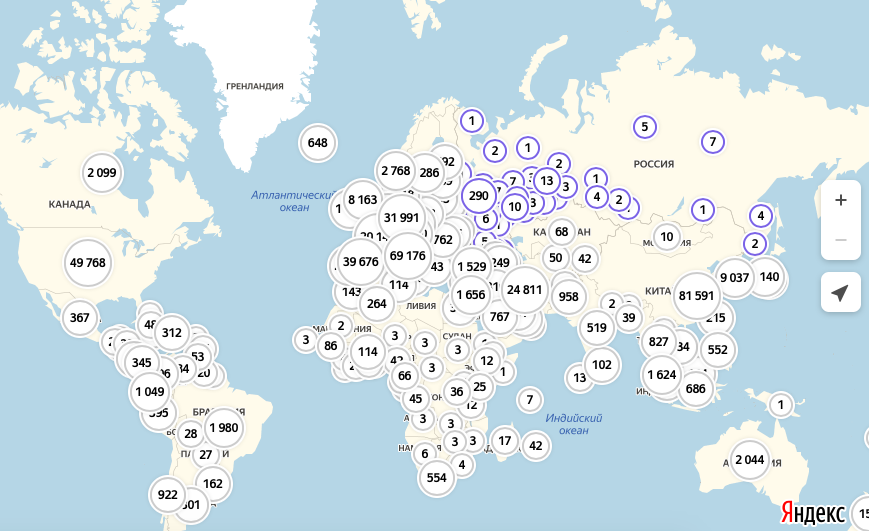Select the purple 7 marker in eastern Russia
869x531 pixels.
[x=713, y=142]
